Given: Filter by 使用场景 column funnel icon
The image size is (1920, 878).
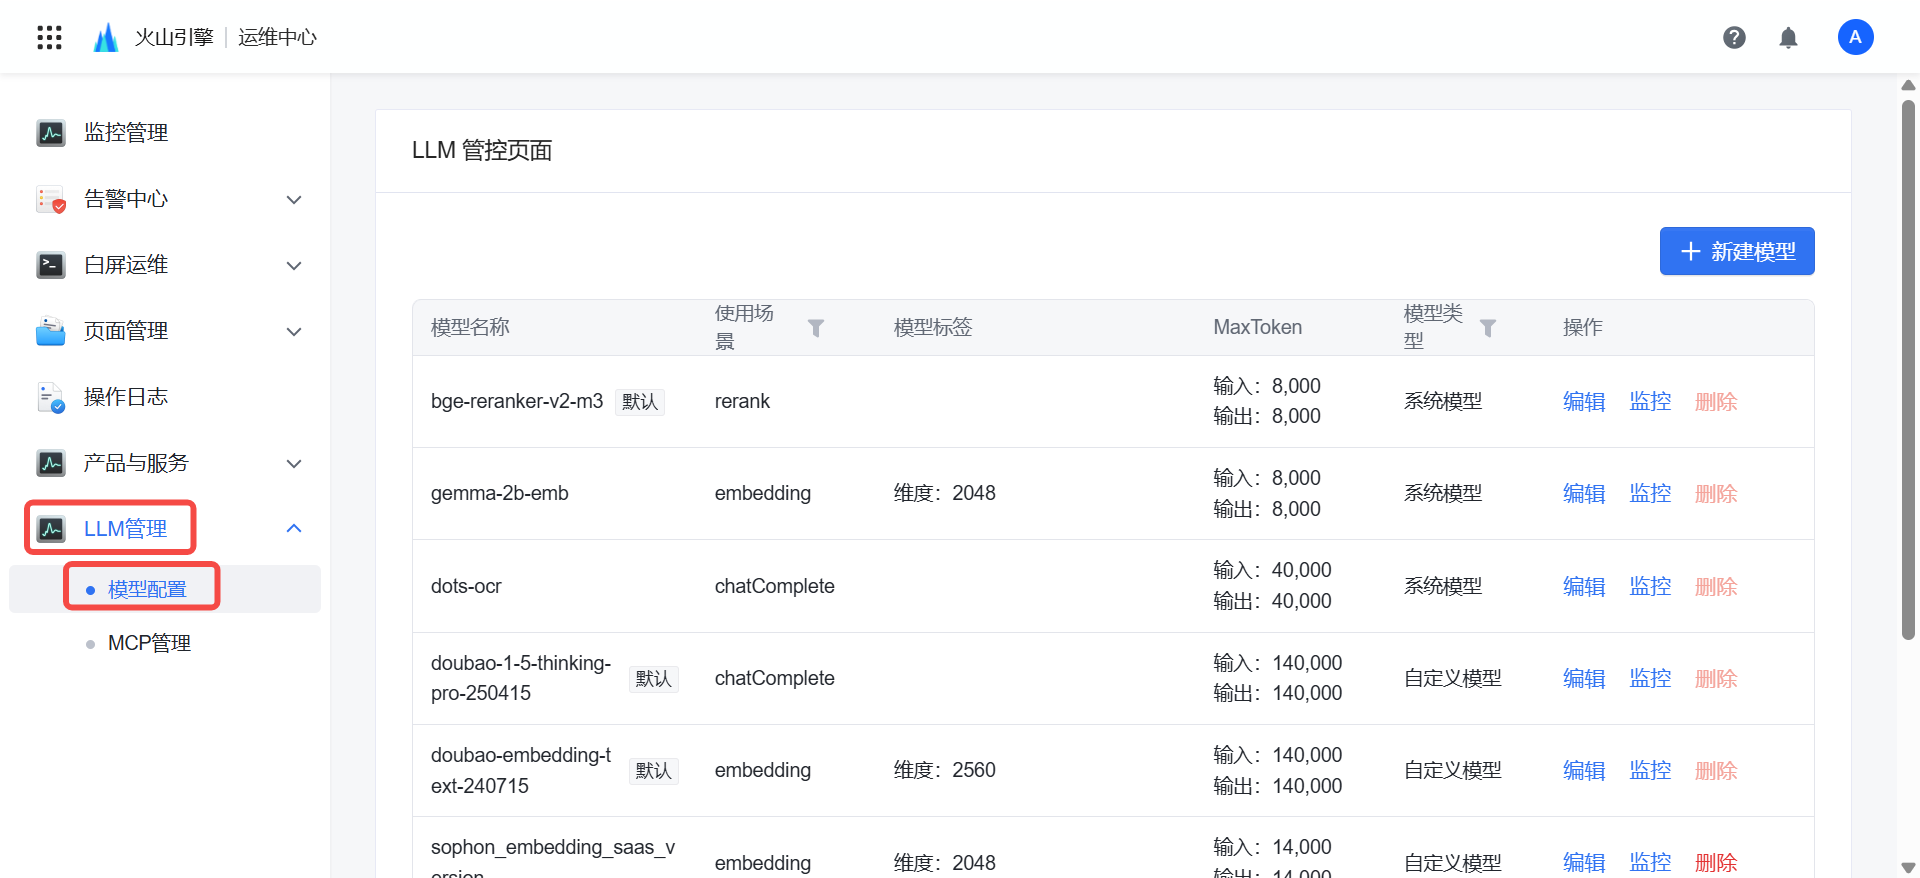Looking at the screenshot, I should tap(816, 328).
